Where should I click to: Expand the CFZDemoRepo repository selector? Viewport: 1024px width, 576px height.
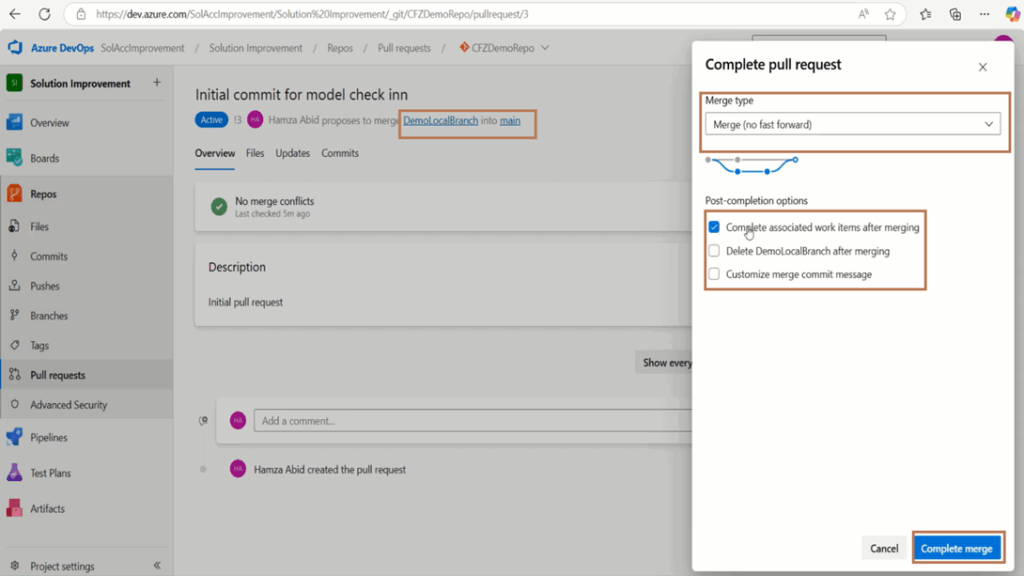click(x=545, y=48)
